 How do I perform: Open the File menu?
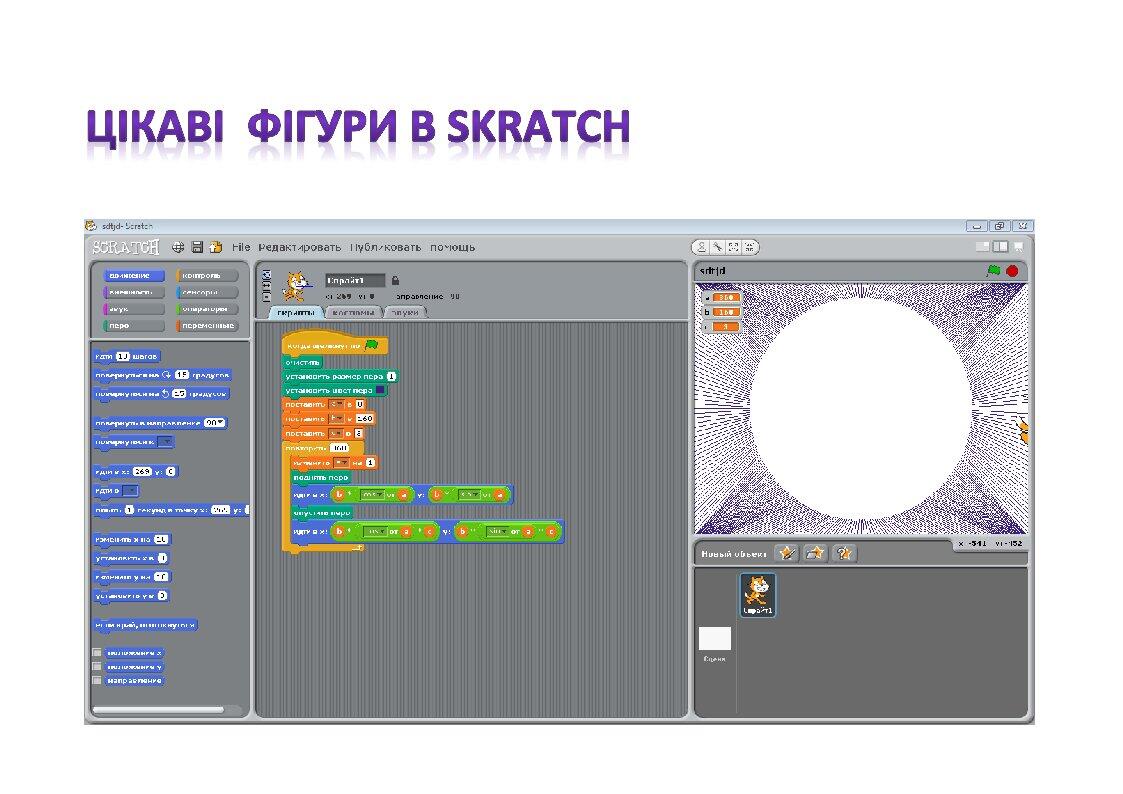tap(241, 247)
